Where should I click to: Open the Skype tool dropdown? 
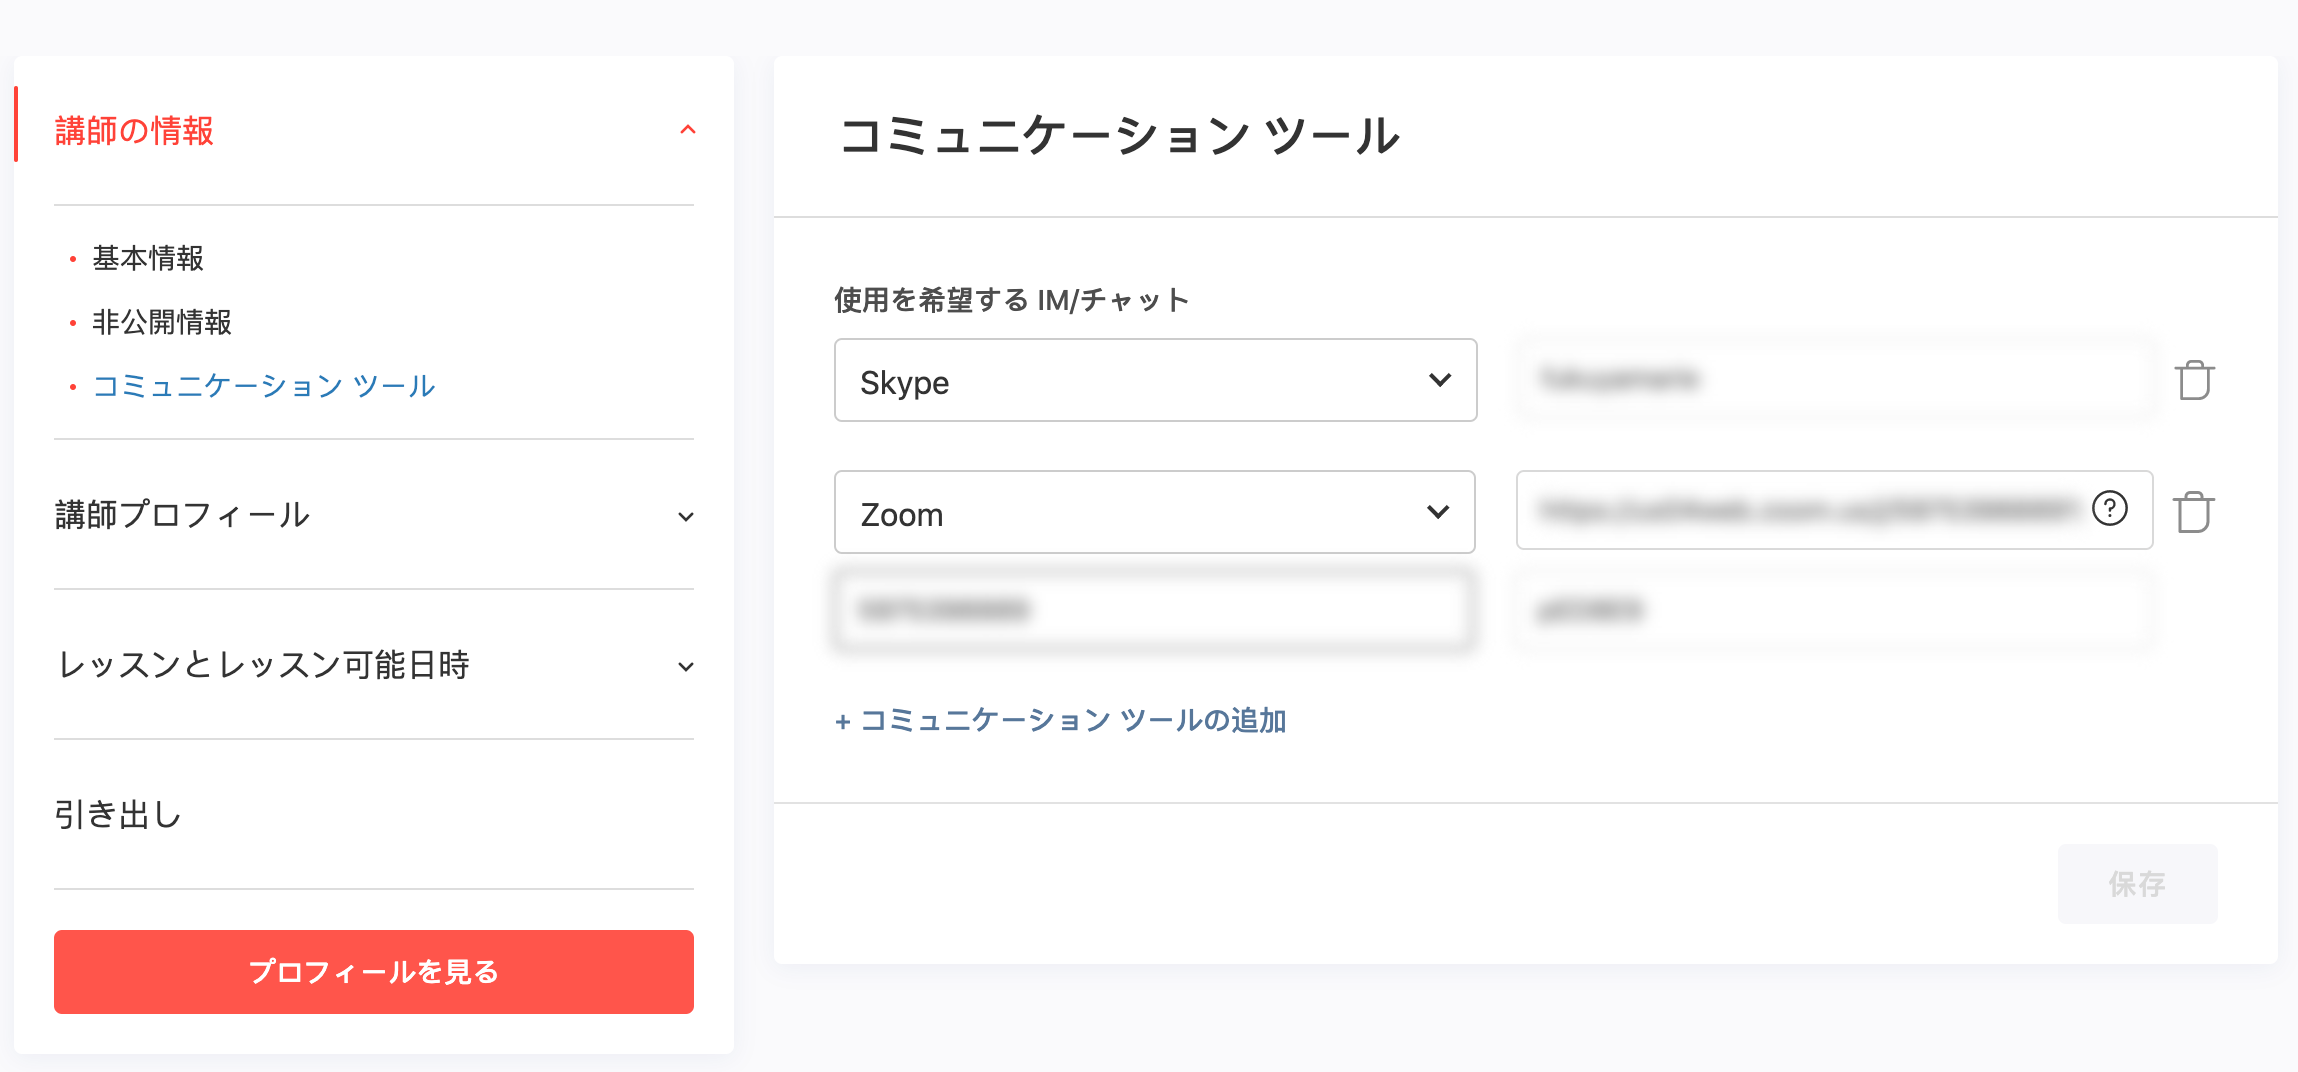[1155, 380]
